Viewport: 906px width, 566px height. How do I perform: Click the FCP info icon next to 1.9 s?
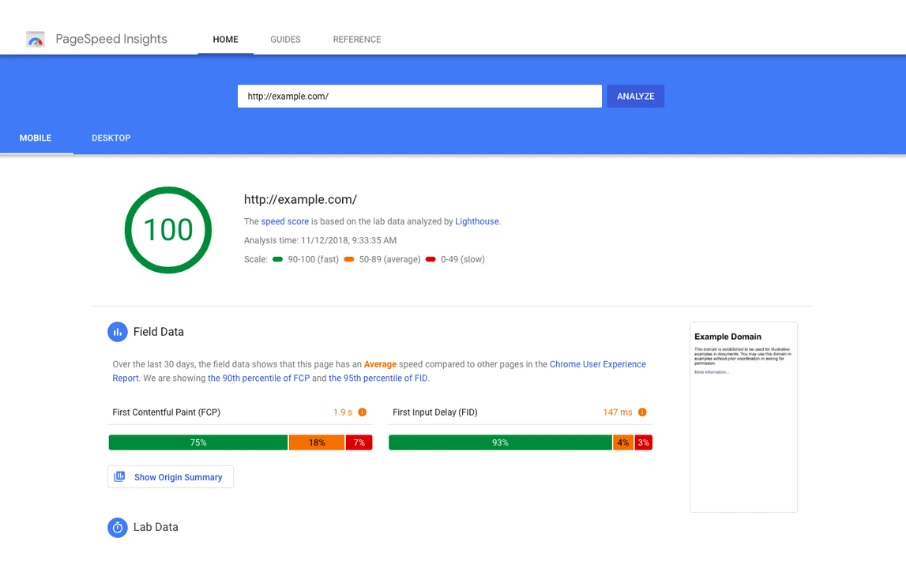[x=362, y=412]
